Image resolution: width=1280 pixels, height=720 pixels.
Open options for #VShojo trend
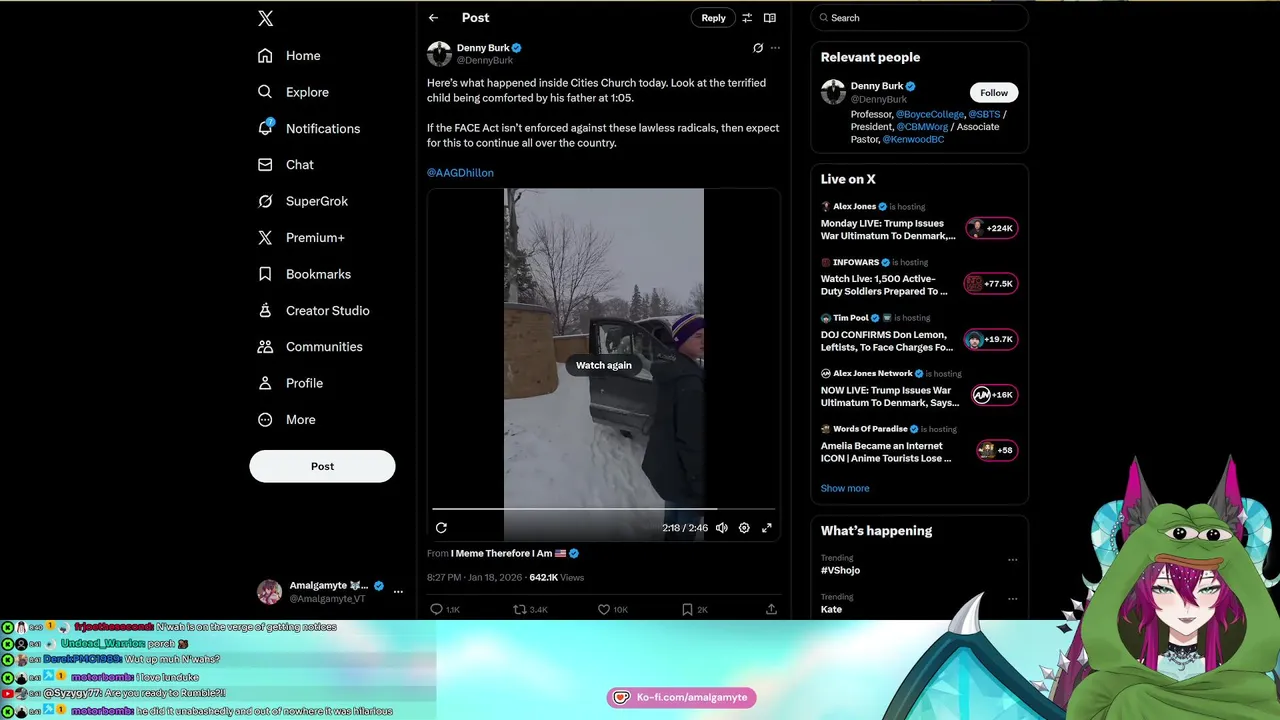pyautogui.click(x=1012, y=560)
